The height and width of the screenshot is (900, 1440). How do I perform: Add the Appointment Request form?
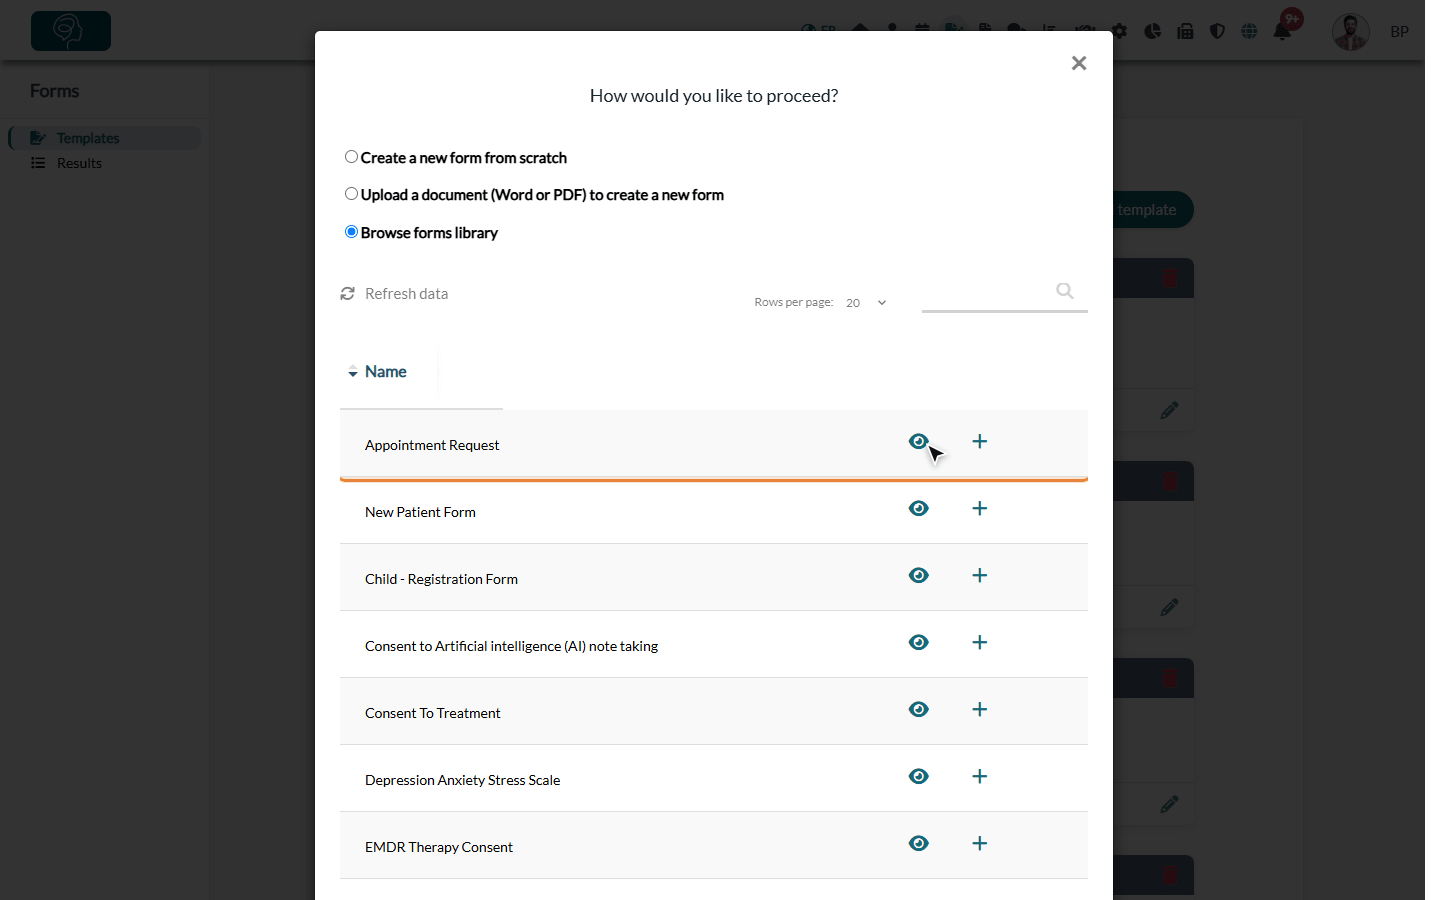(980, 441)
